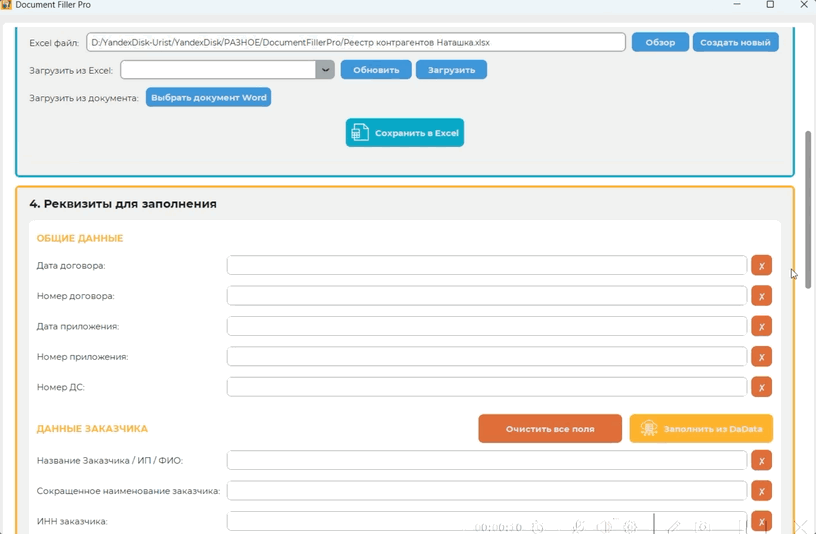Expand the Загрузить из Excel dropdown arrow
This screenshot has width=816, height=534.
click(x=325, y=70)
